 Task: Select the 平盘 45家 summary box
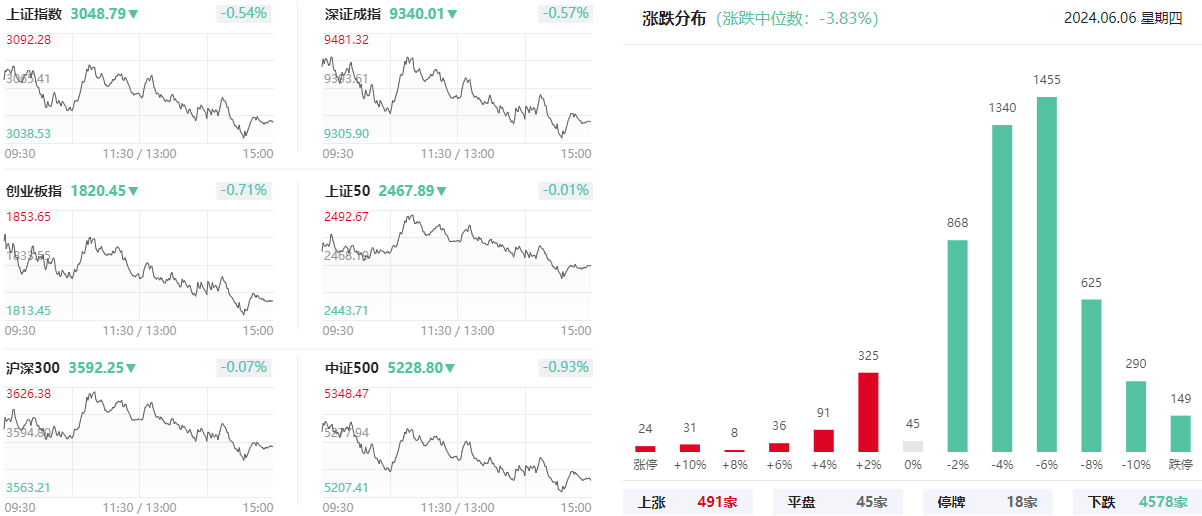tap(837, 501)
